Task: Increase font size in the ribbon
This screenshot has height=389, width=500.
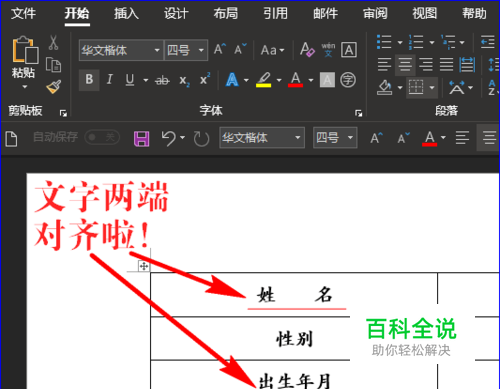Action: 220,49
